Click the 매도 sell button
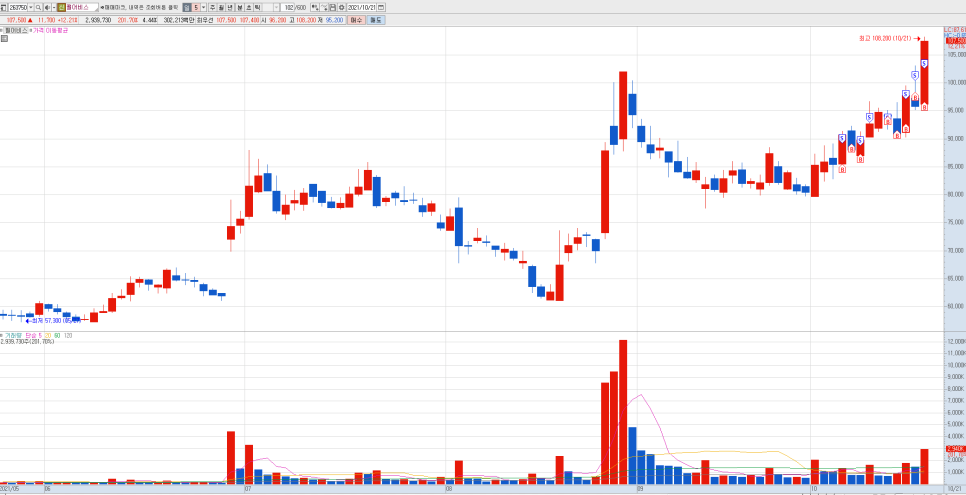966x495 pixels. tap(376, 20)
